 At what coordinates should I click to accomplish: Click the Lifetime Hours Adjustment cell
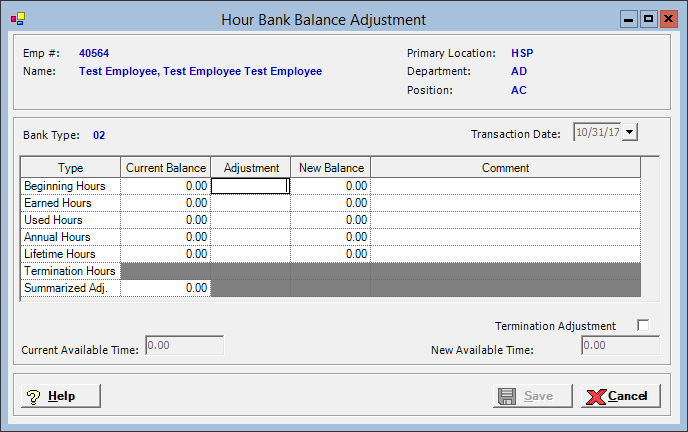pos(251,254)
